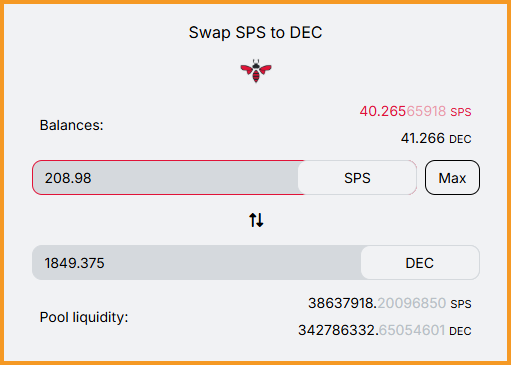Click the SPS unit next to red balance
Image resolution: width=511 pixels, height=365 pixels.
pyautogui.click(x=461, y=112)
